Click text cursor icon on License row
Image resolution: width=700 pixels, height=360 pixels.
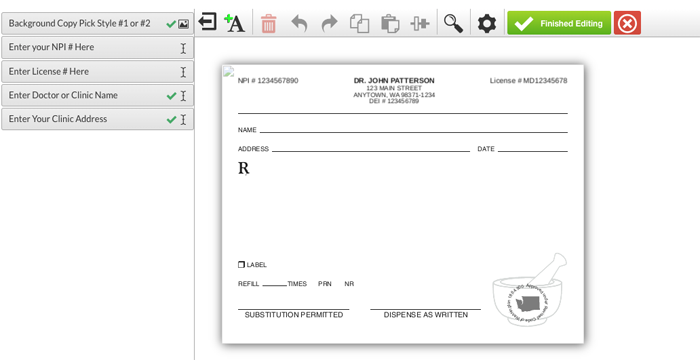(183, 72)
